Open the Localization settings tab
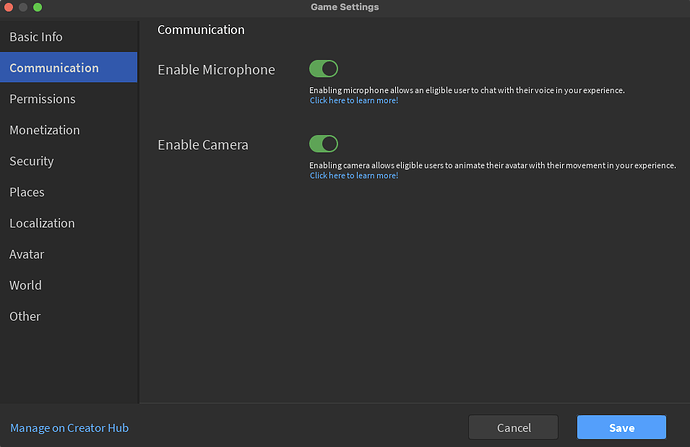Image resolution: width=690 pixels, height=447 pixels. click(42, 223)
